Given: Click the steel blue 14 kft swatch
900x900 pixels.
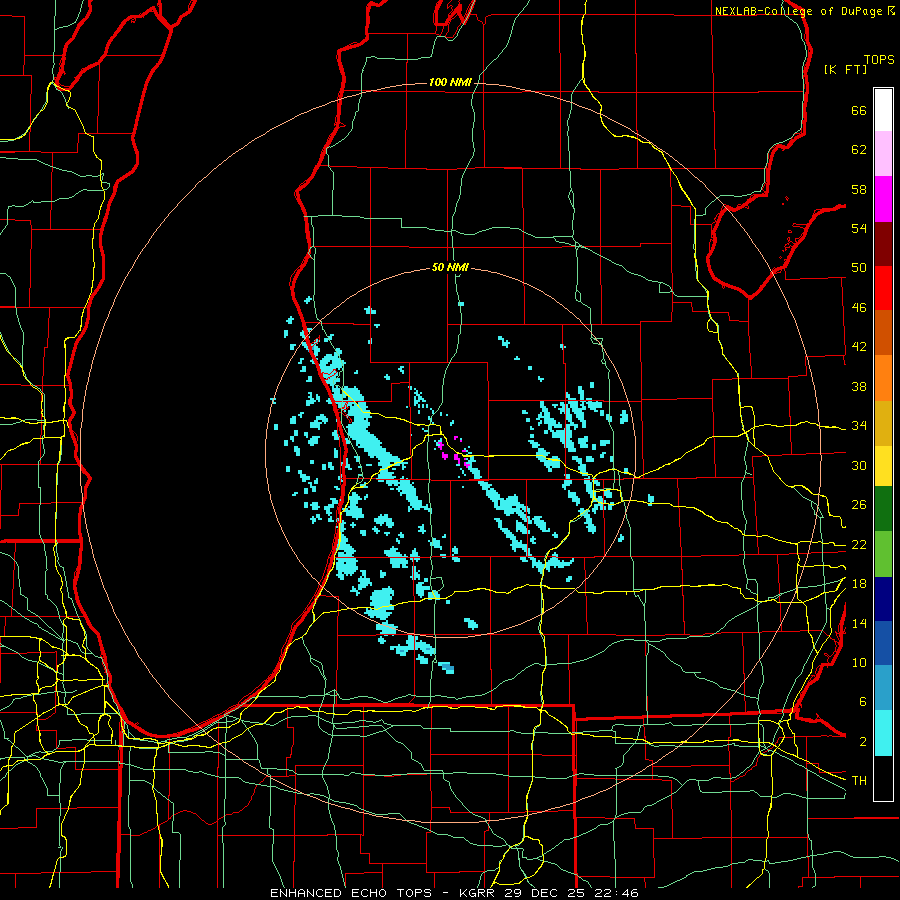Looking at the screenshot, I should point(883,688).
